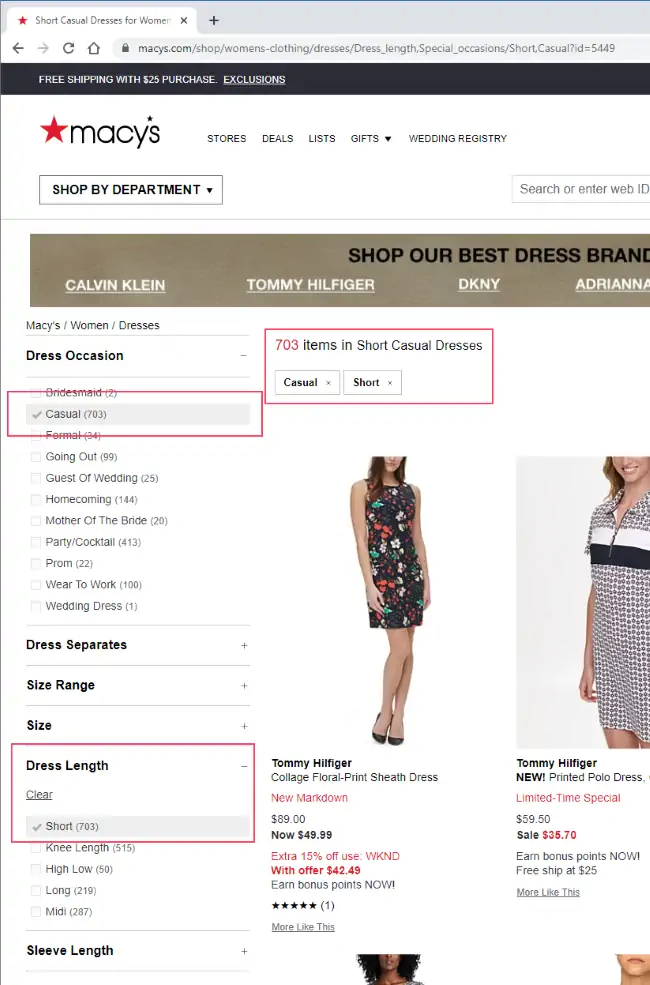
Task: Open Stores in top navigation
Action: [227, 138]
